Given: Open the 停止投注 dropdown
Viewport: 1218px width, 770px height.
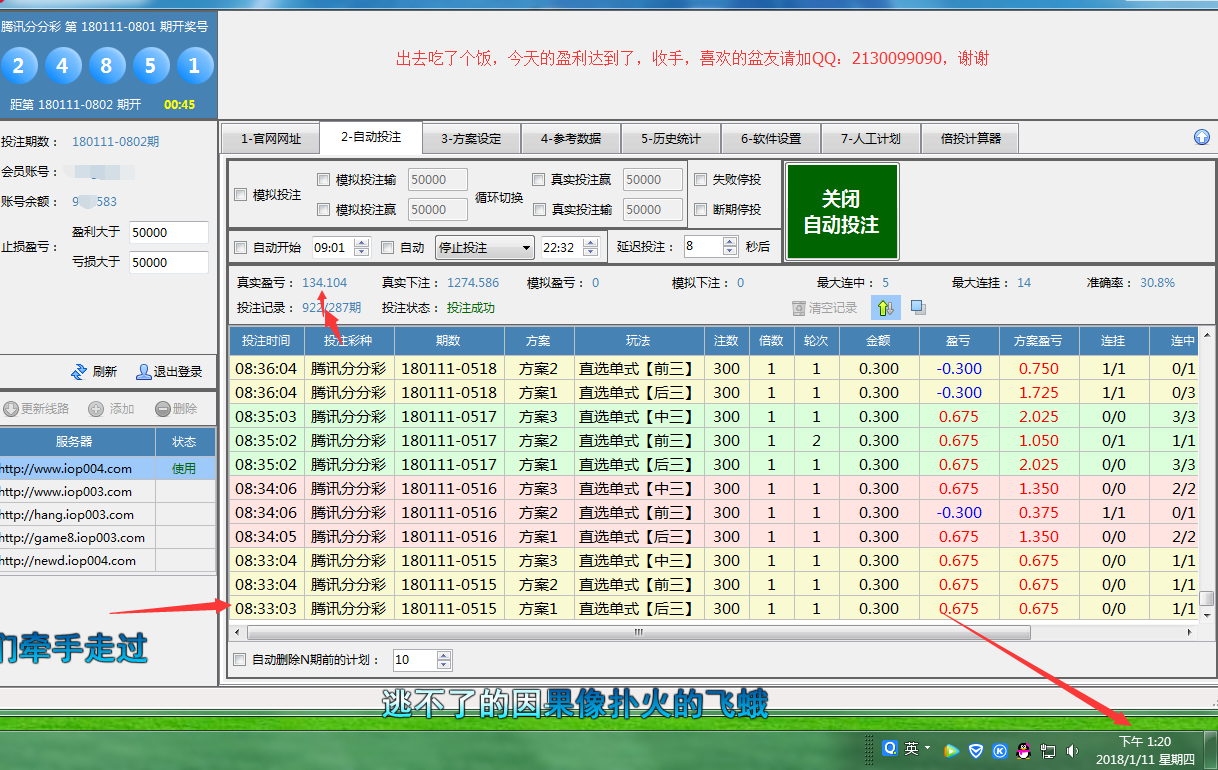Looking at the screenshot, I should click(485, 248).
